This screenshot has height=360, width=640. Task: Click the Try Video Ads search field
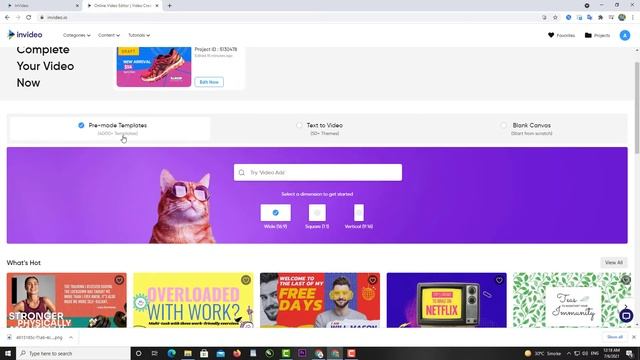click(318, 172)
